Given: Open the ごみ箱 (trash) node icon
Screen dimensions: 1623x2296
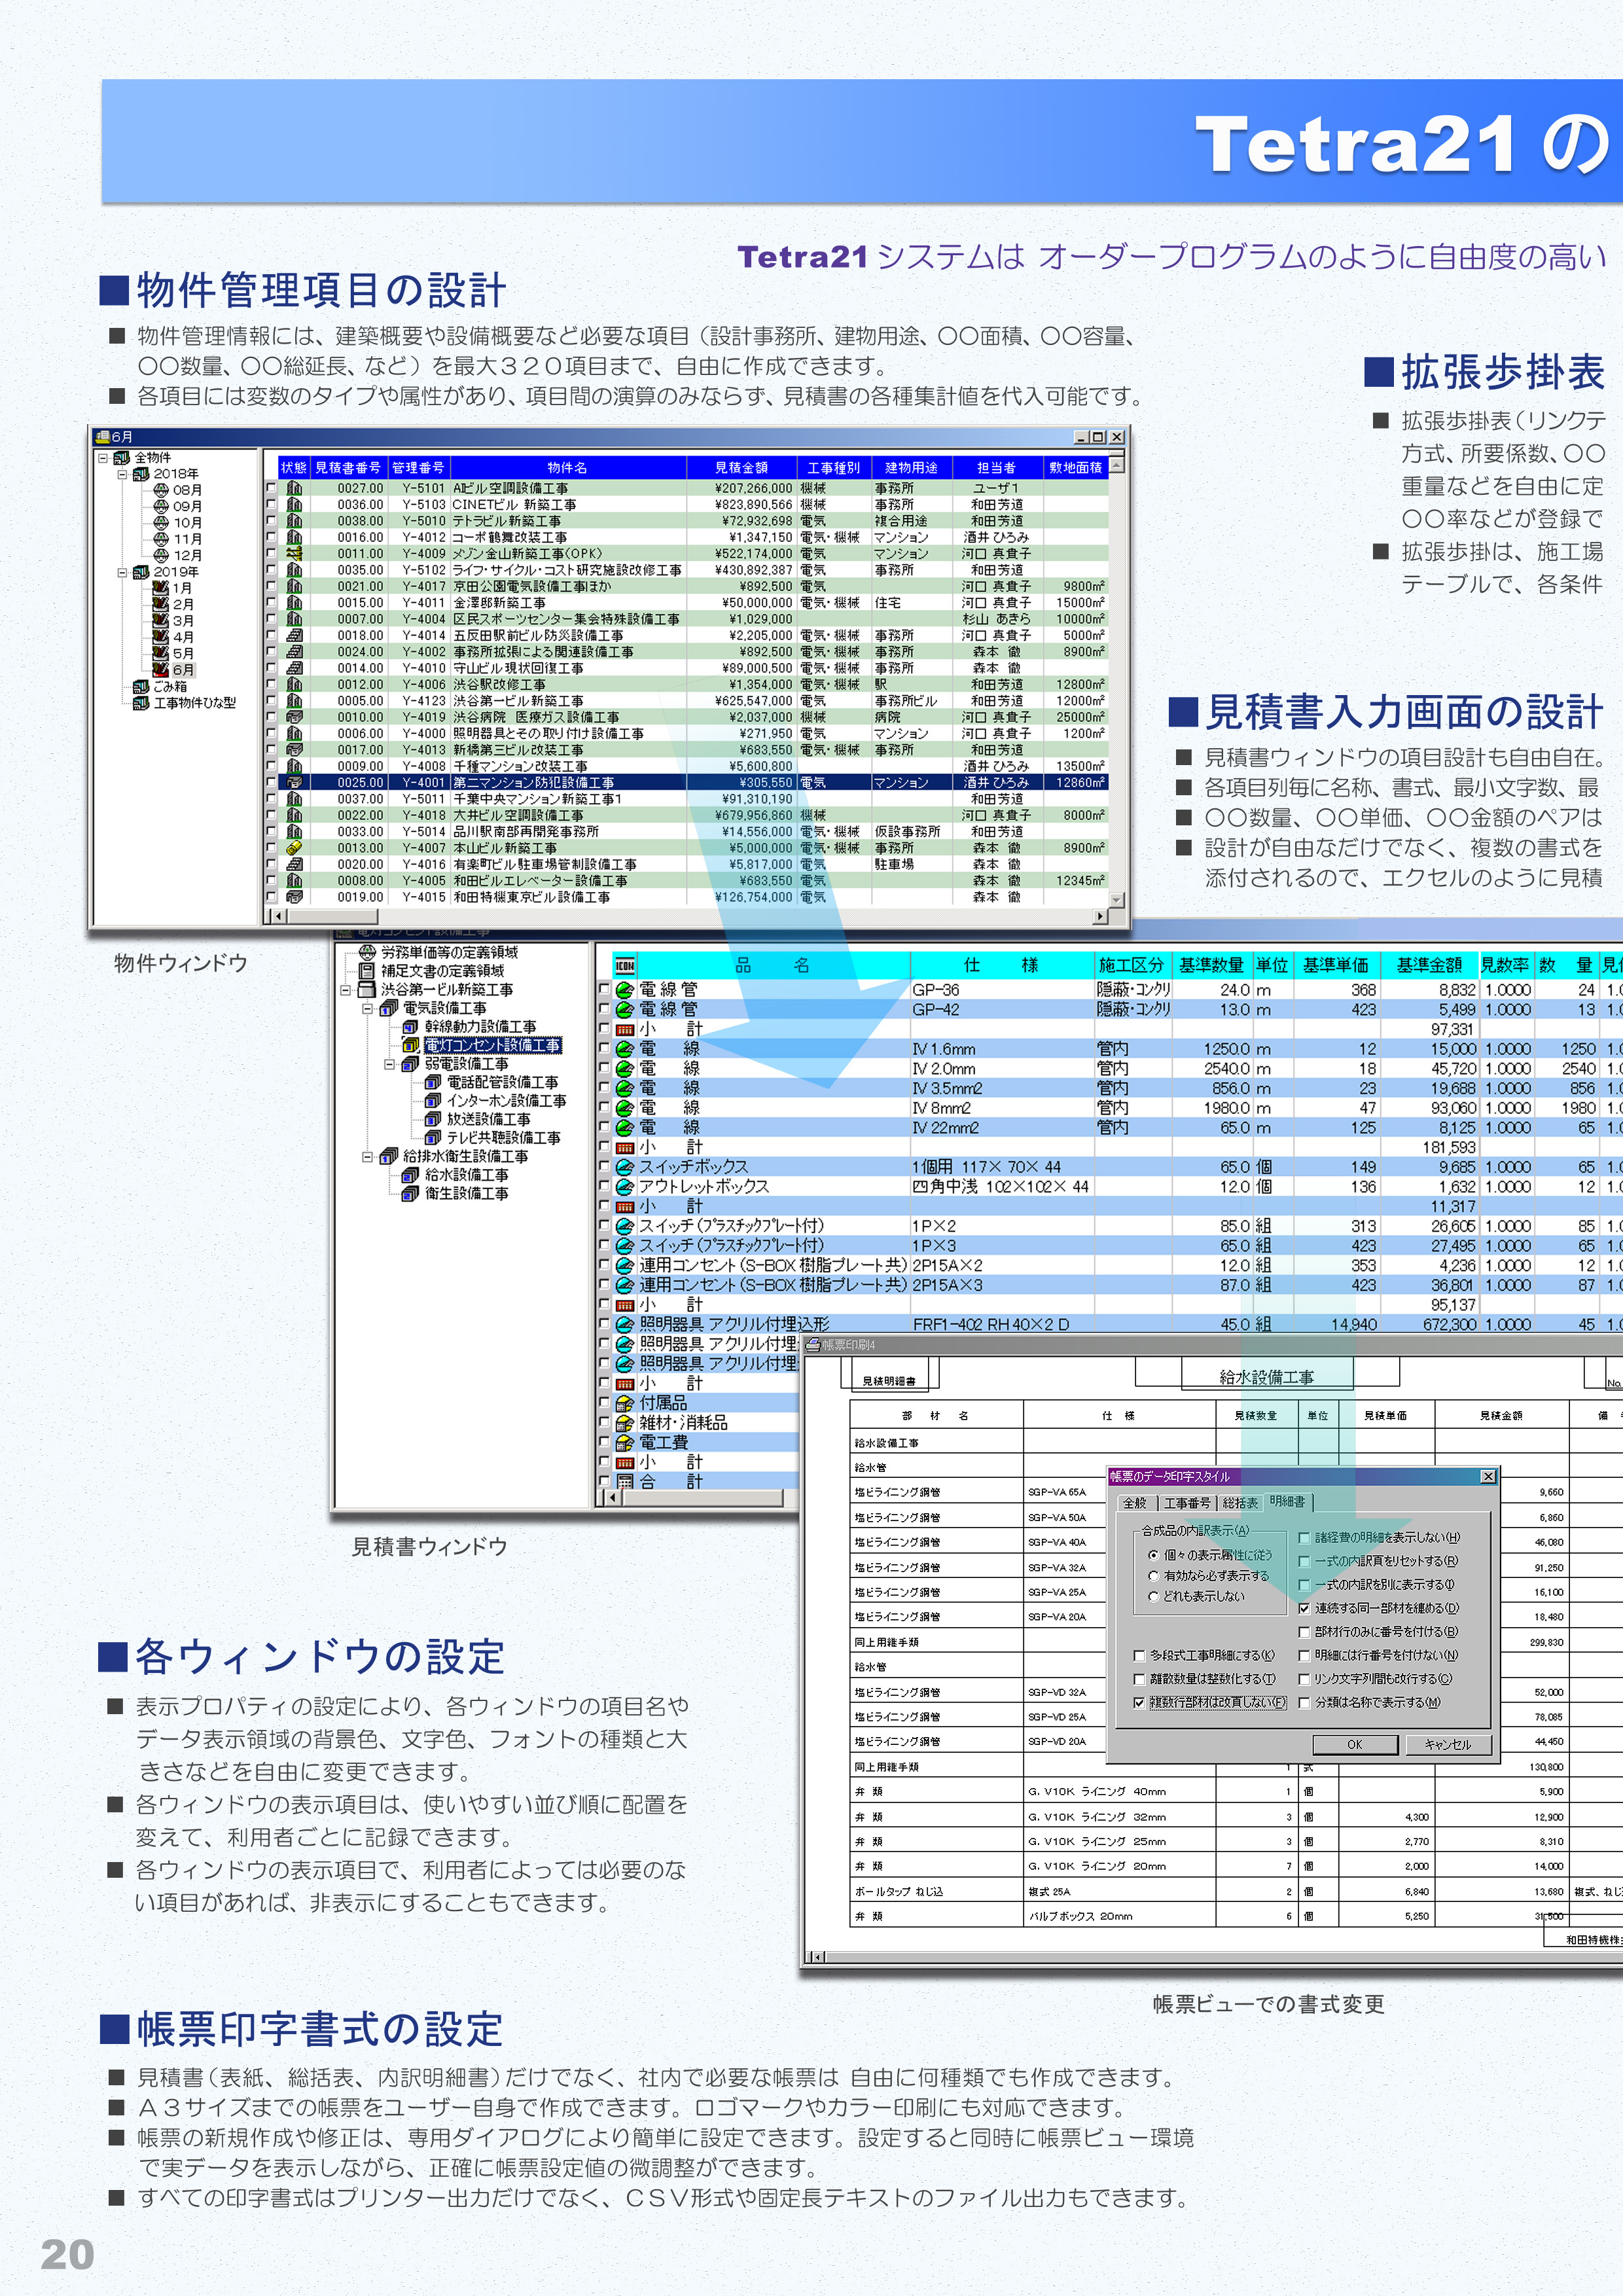Looking at the screenshot, I should tap(142, 687).
